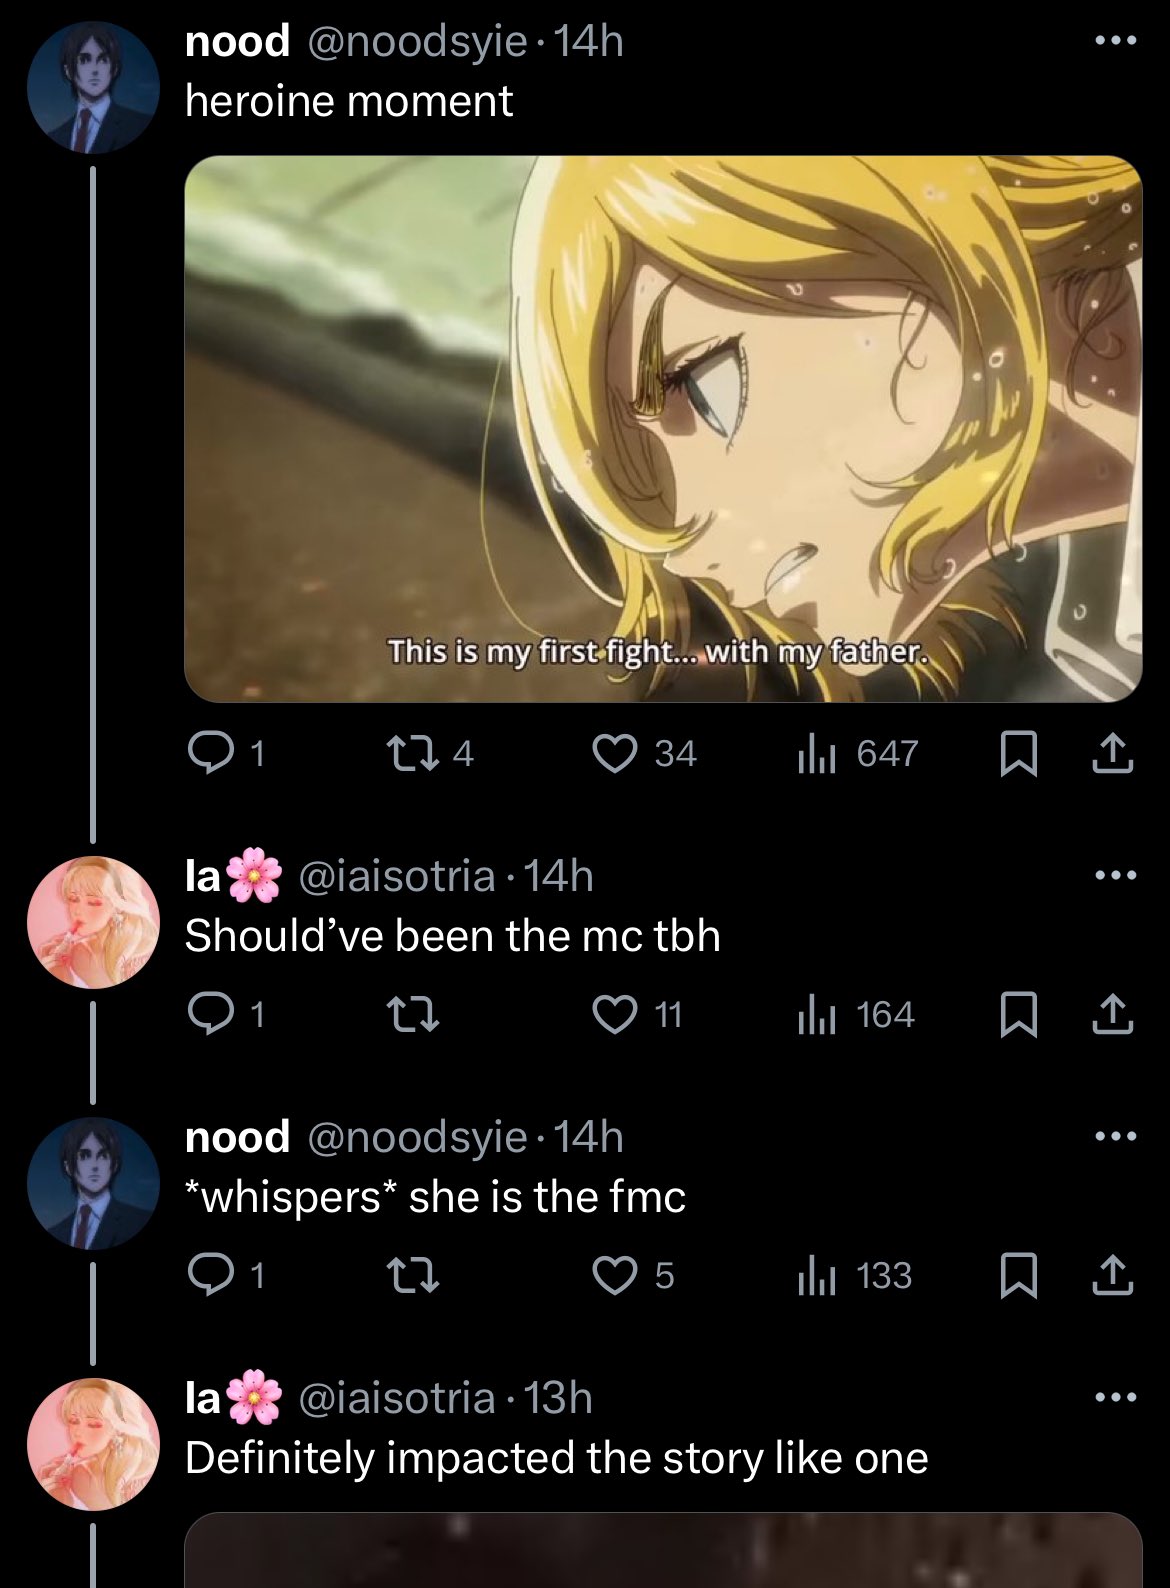Viewport: 1170px width, 1588px height.
Task: Share the "she is the fmc" reply
Action: tap(1113, 1276)
